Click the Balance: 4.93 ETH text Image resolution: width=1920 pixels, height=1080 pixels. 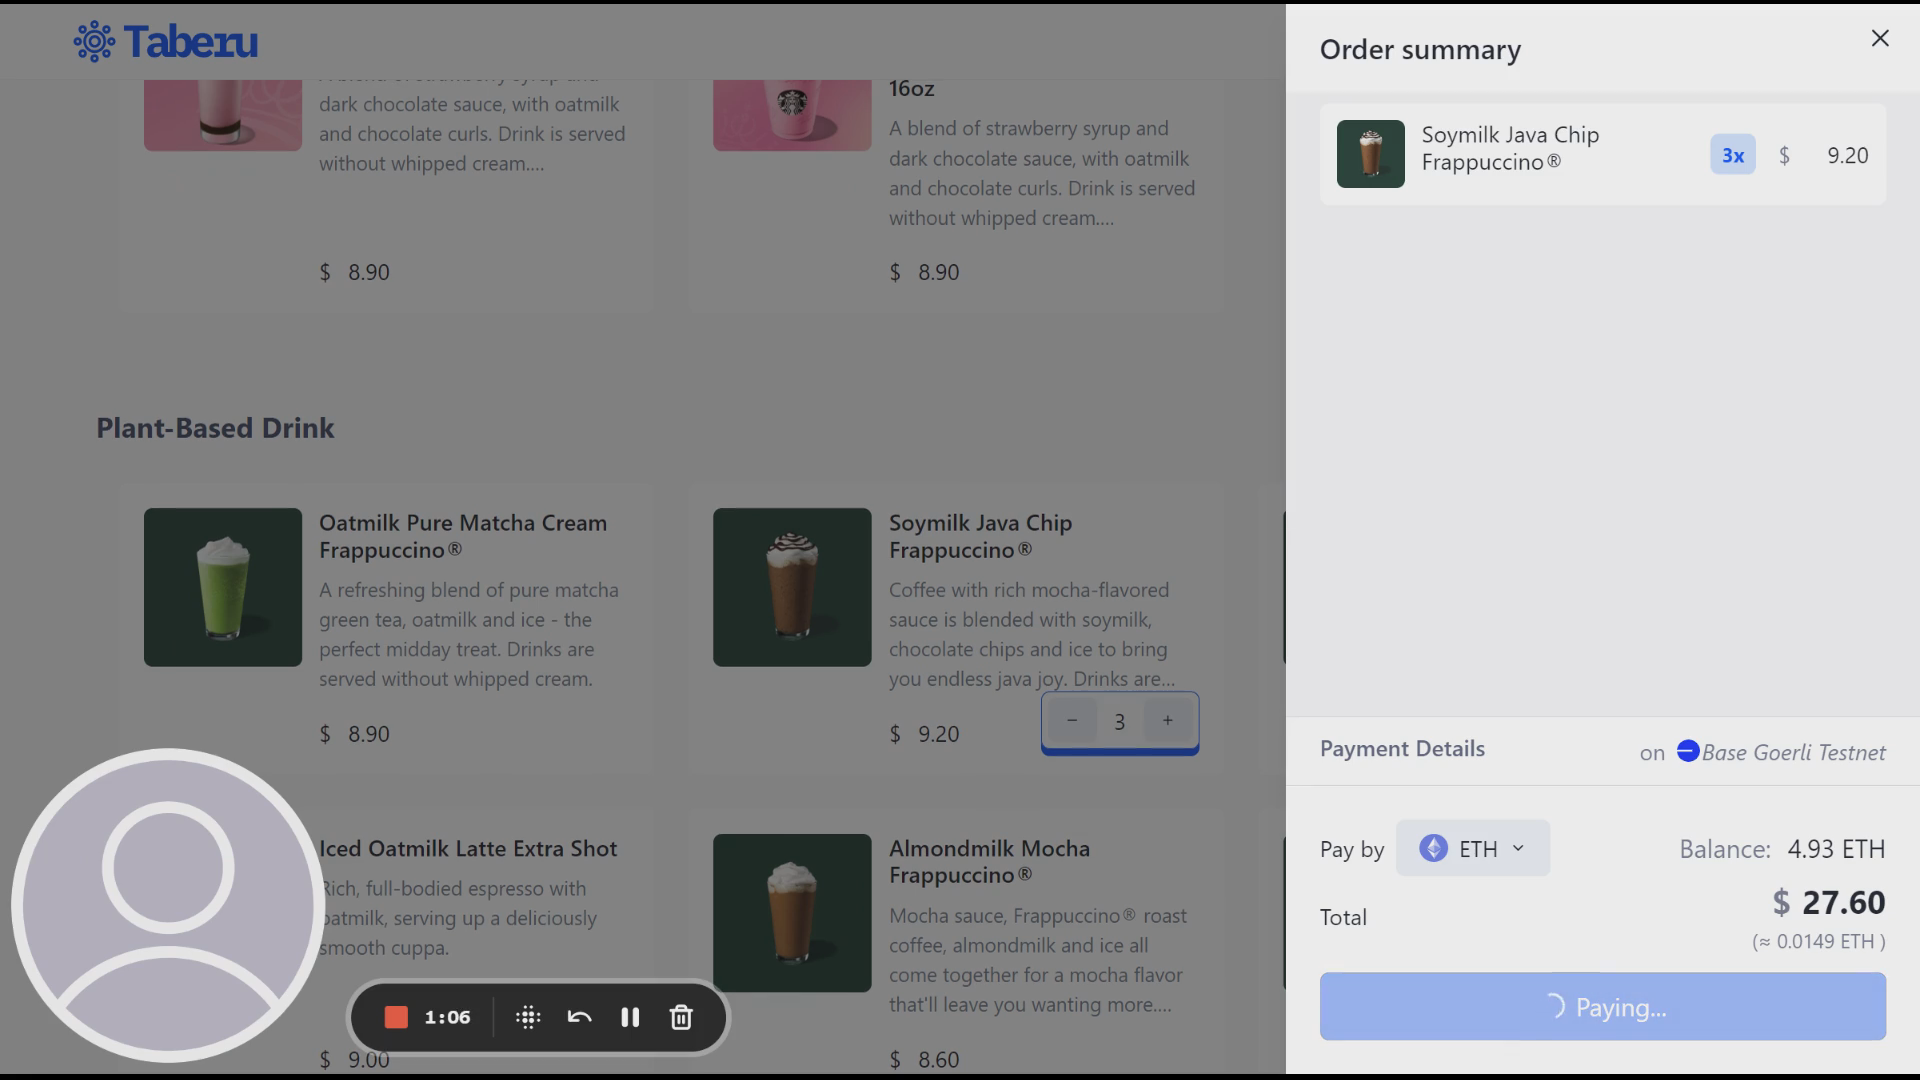point(1782,849)
